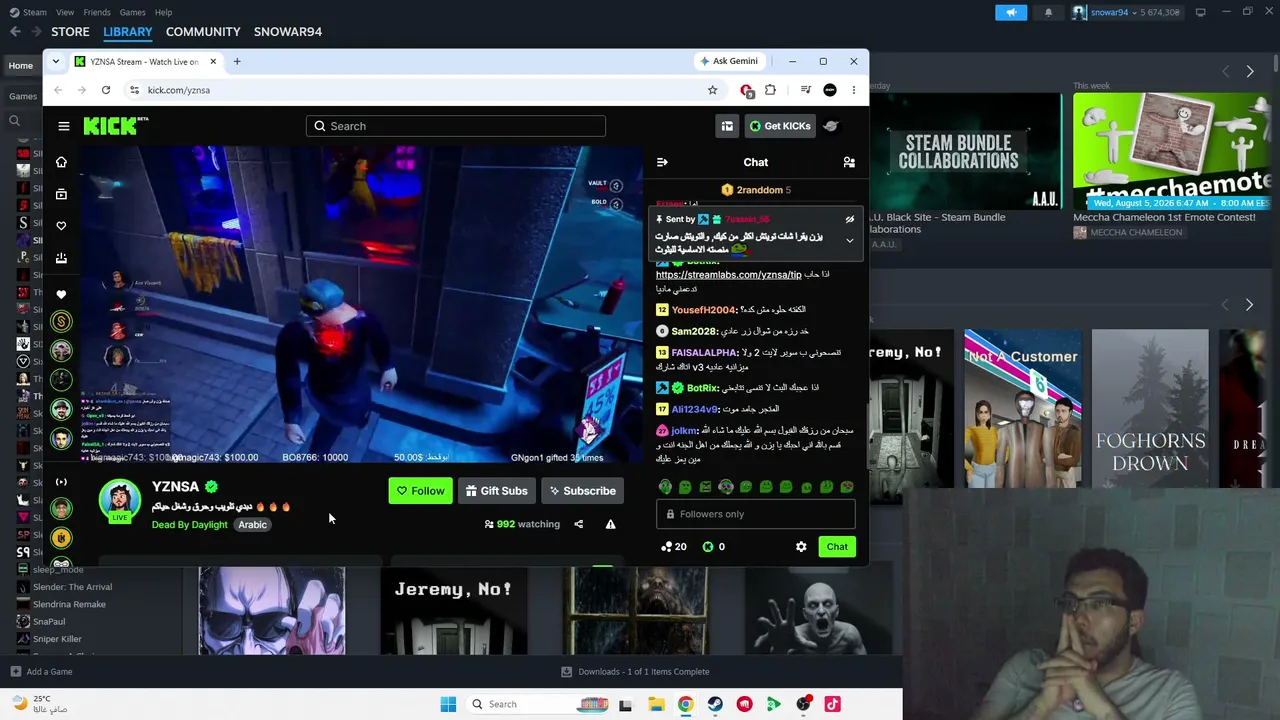
Task: Subscribe to the YZNSA channel
Action: (x=582, y=491)
